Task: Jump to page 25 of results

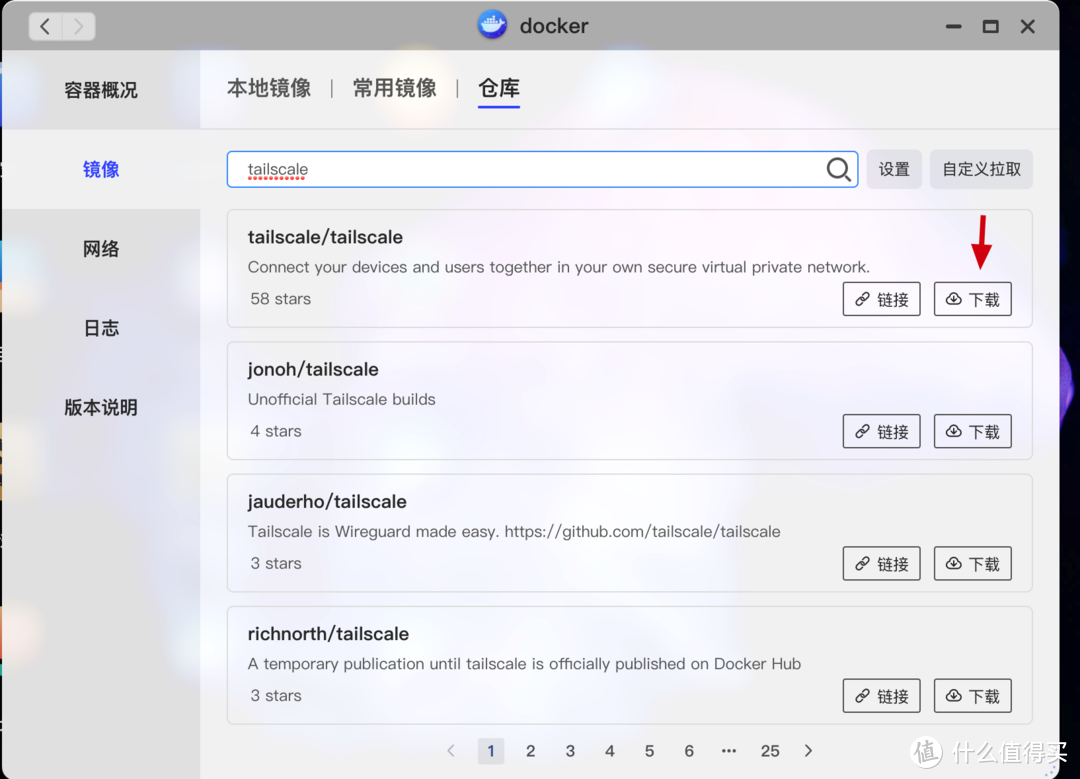Action: tap(770, 751)
